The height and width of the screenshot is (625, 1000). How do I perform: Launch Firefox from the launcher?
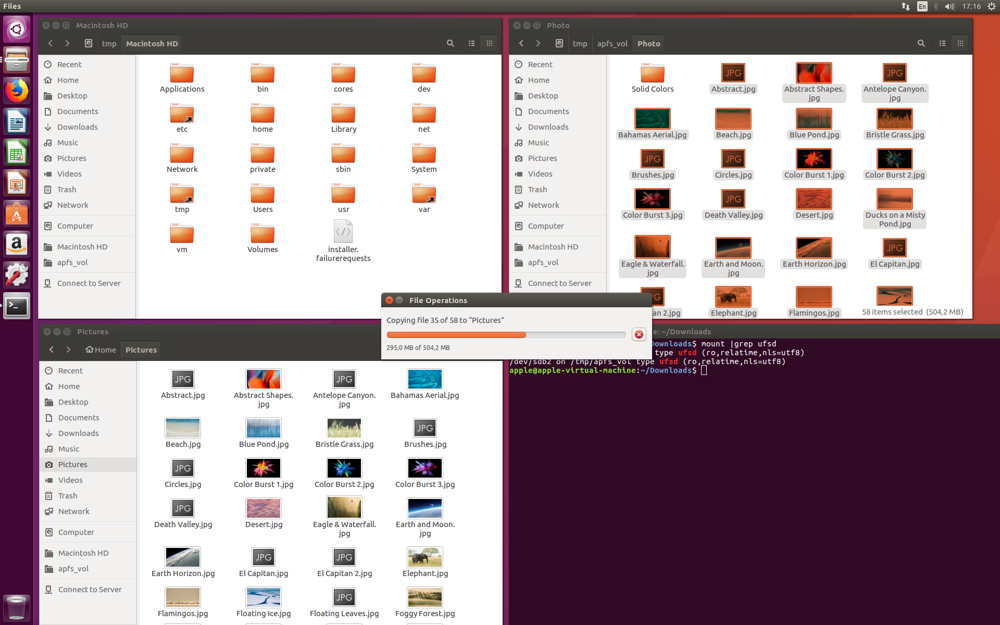coord(16,92)
